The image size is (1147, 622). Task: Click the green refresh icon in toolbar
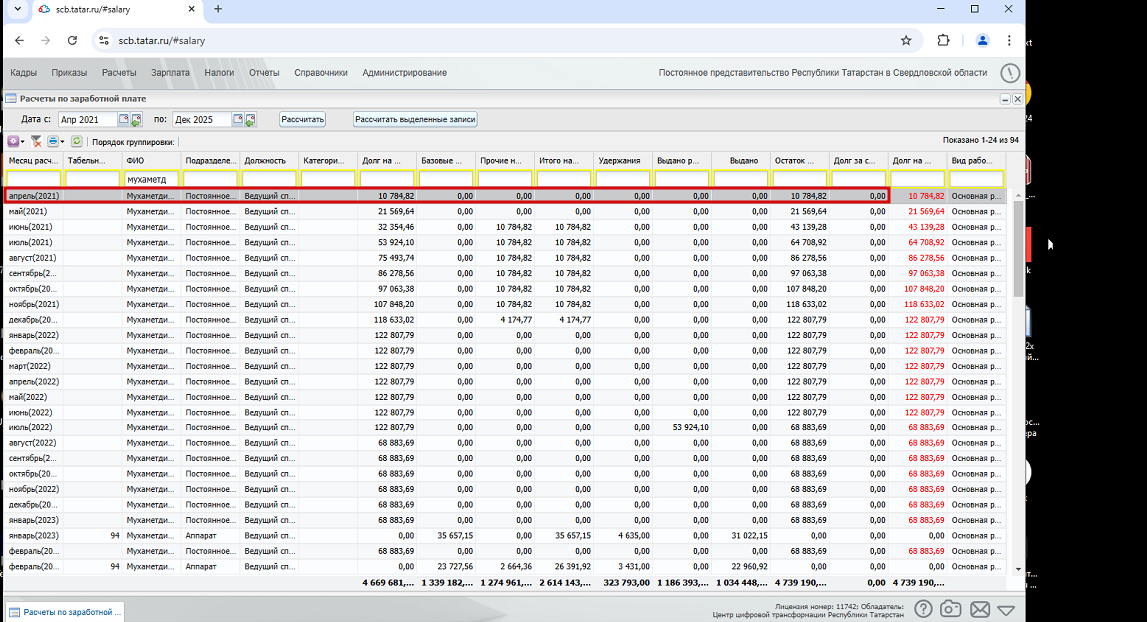click(x=76, y=142)
